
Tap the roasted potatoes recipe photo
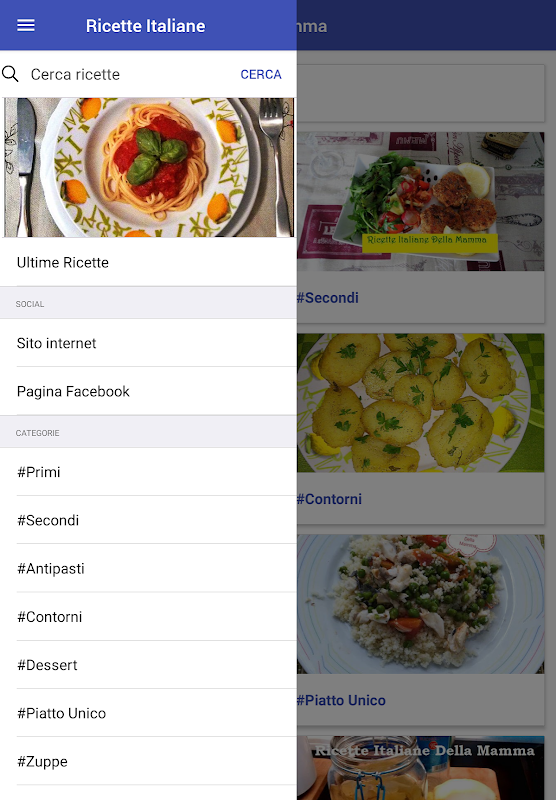[420, 403]
